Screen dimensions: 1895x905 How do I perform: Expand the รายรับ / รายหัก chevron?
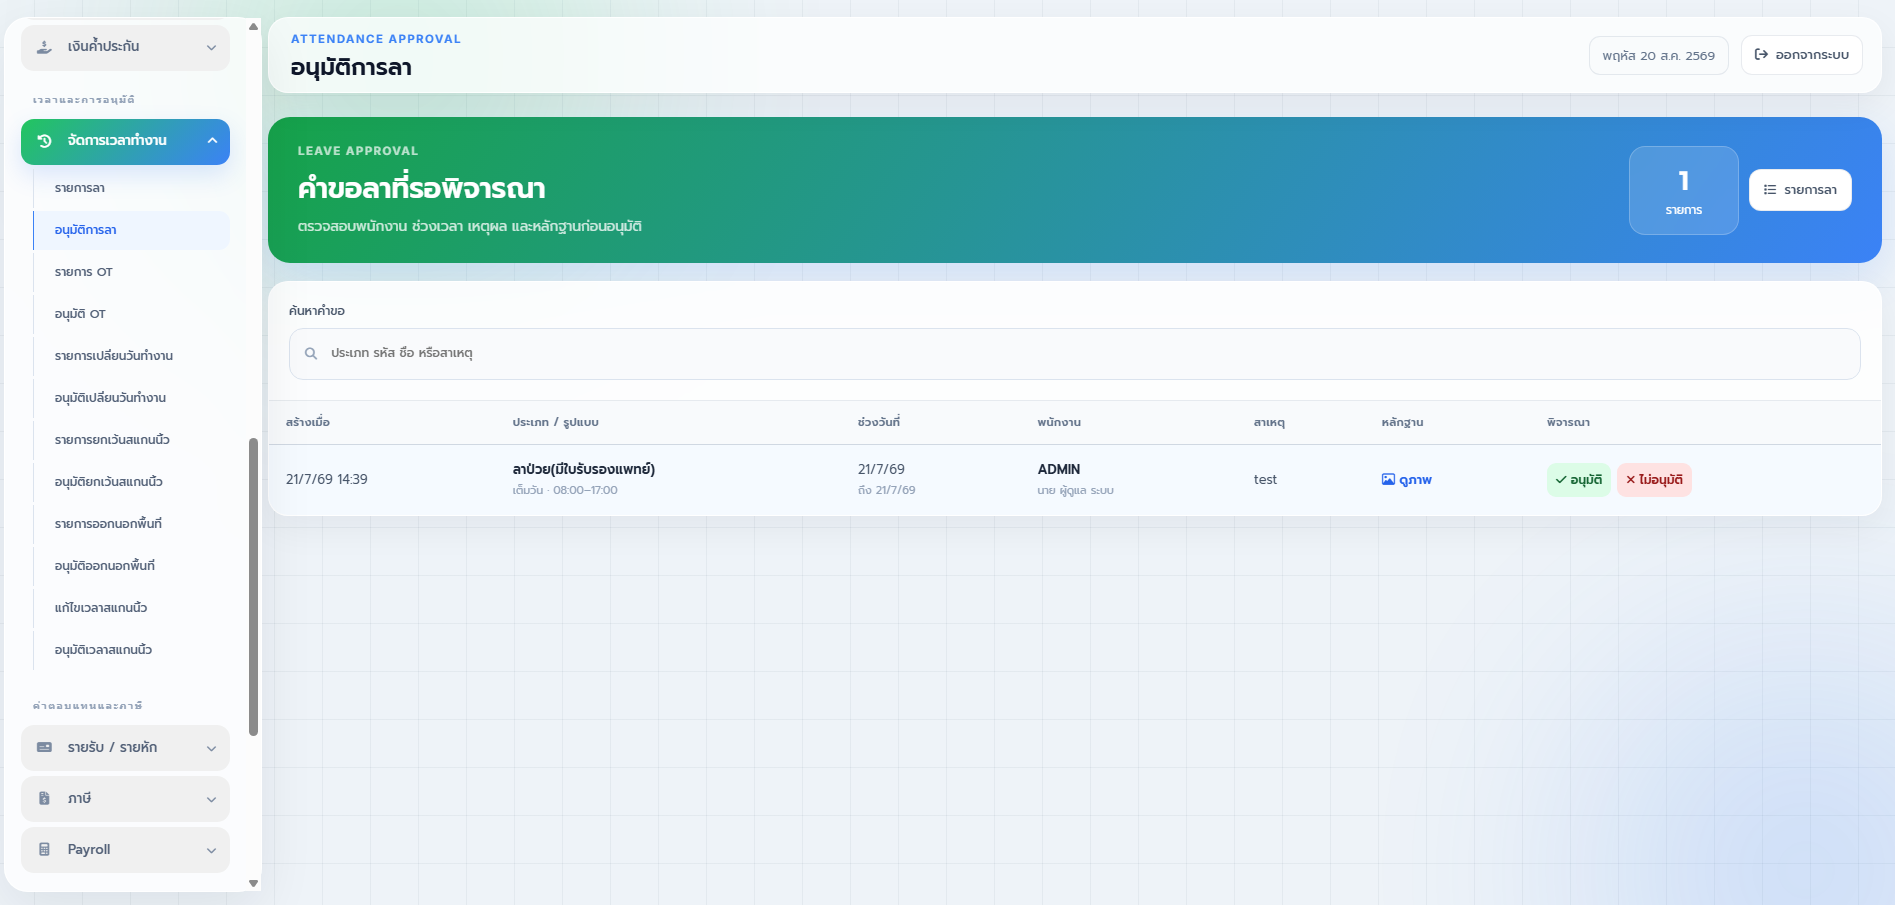coord(211,749)
